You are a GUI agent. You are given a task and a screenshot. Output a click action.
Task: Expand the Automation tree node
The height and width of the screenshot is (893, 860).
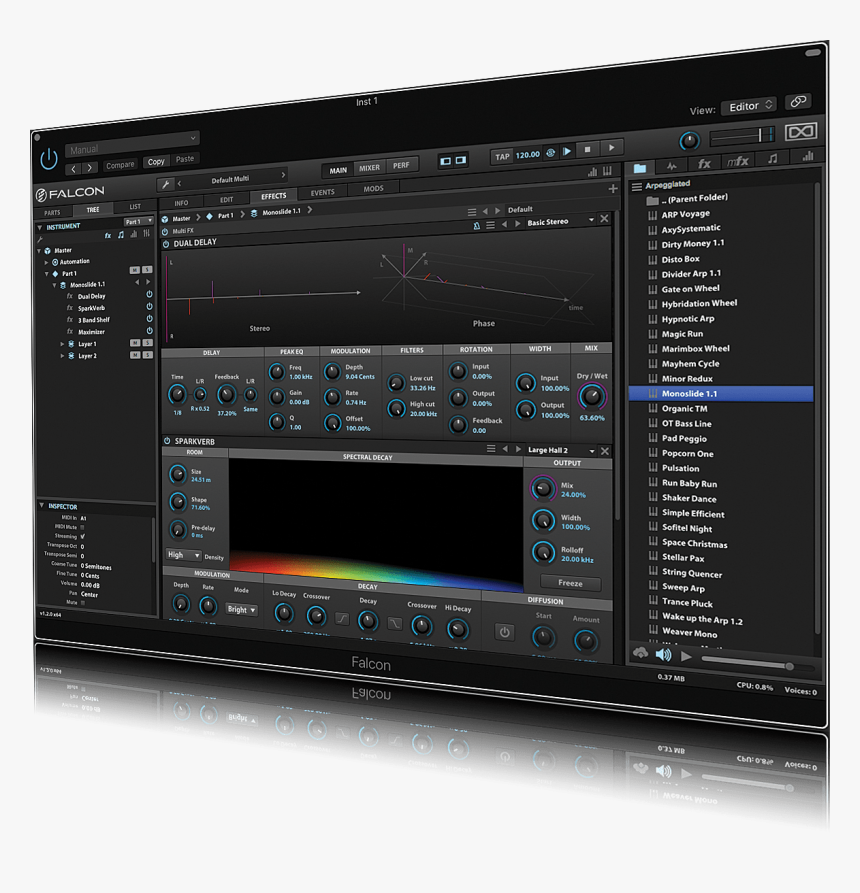46,263
